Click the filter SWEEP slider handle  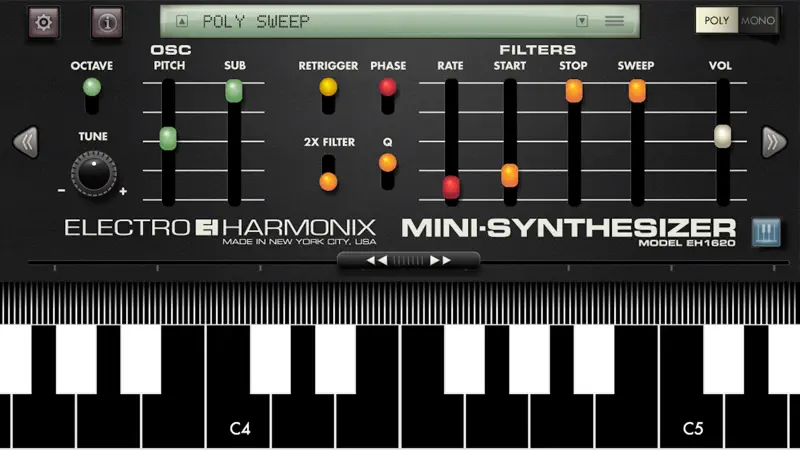[x=637, y=91]
